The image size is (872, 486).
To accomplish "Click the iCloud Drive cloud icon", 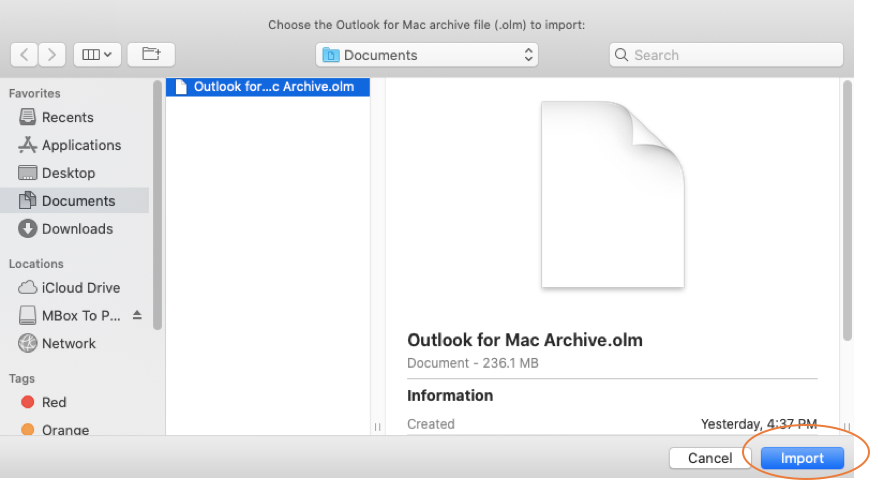I will pos(27,287).
